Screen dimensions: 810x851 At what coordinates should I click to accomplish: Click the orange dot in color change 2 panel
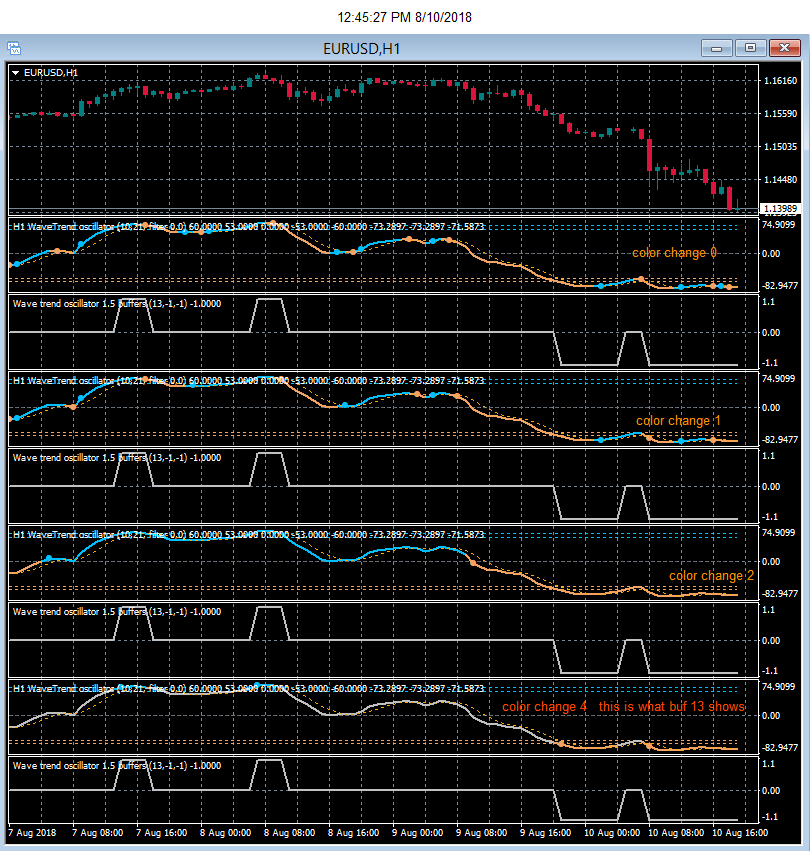point(473,563)
